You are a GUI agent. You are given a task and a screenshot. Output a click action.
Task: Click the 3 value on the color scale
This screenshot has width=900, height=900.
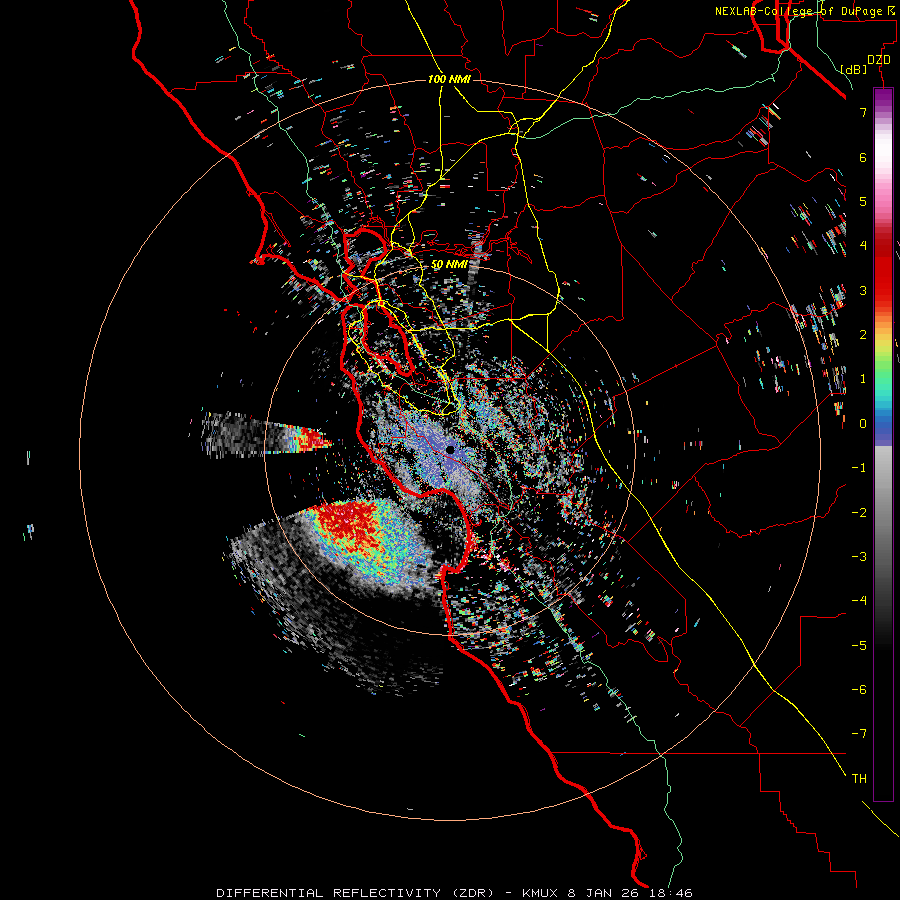click(x=863, y=290)
